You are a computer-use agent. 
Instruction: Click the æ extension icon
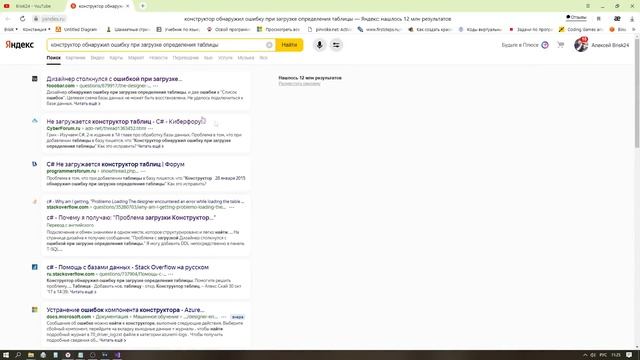pyautogui.click(x=617, y=19)
